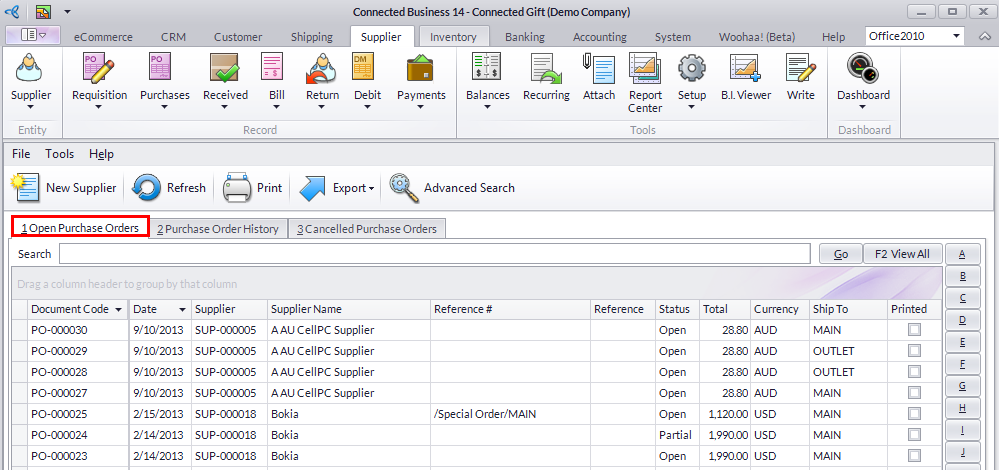Check Printed box for PO-000030
999x470 pixels.
(x=914, y=330)
